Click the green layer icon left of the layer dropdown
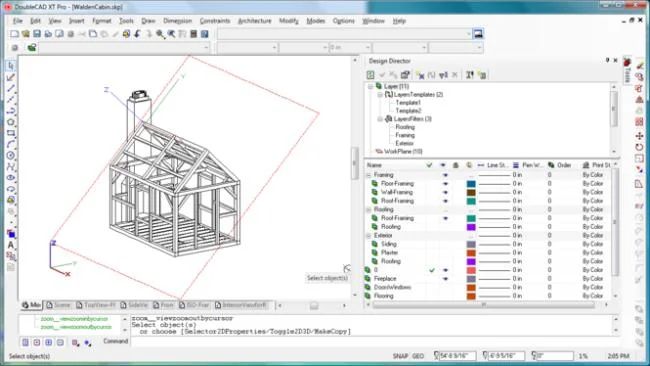This screenshot has height=366, width=650. 32,48
